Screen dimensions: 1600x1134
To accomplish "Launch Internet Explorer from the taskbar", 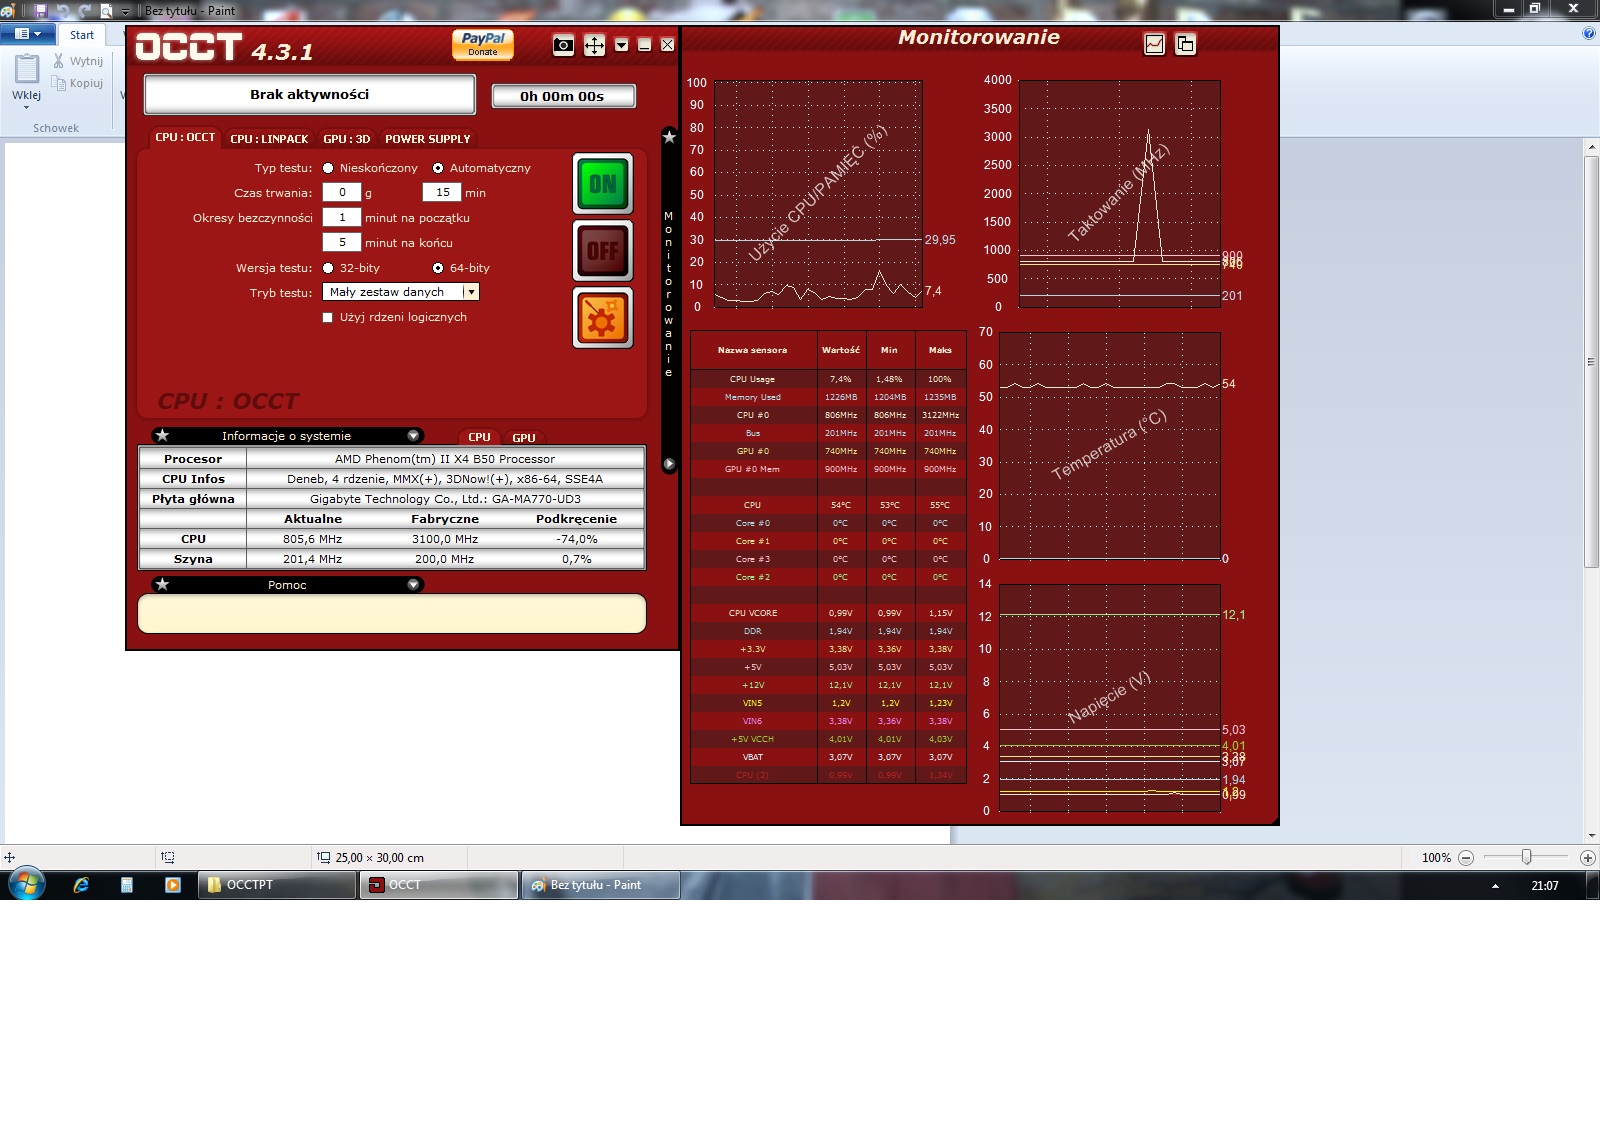I will tap(81, 885).
